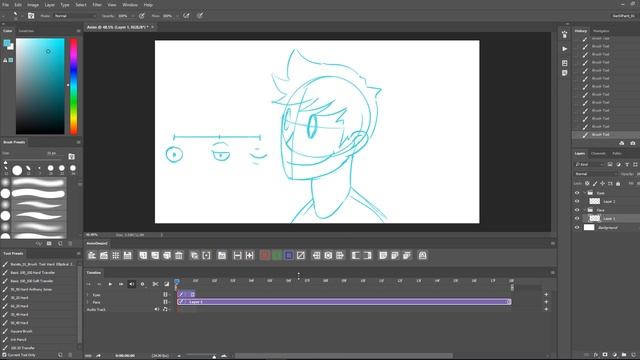Open the Opacity value dropdown arrow
The image size is (640, 360).
[133, 16]
